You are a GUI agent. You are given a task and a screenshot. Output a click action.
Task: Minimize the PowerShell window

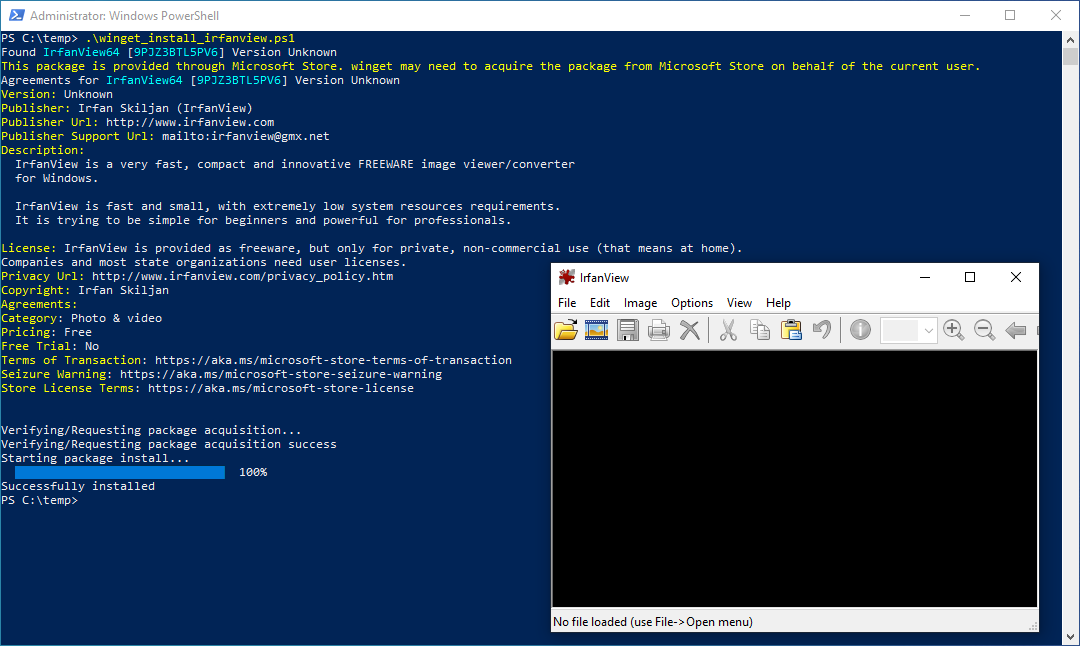coord(965,15)
